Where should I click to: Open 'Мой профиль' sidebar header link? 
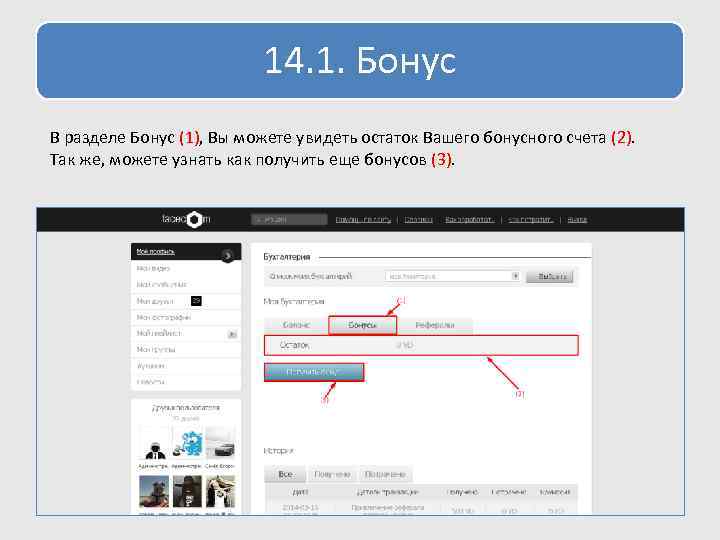156,252
